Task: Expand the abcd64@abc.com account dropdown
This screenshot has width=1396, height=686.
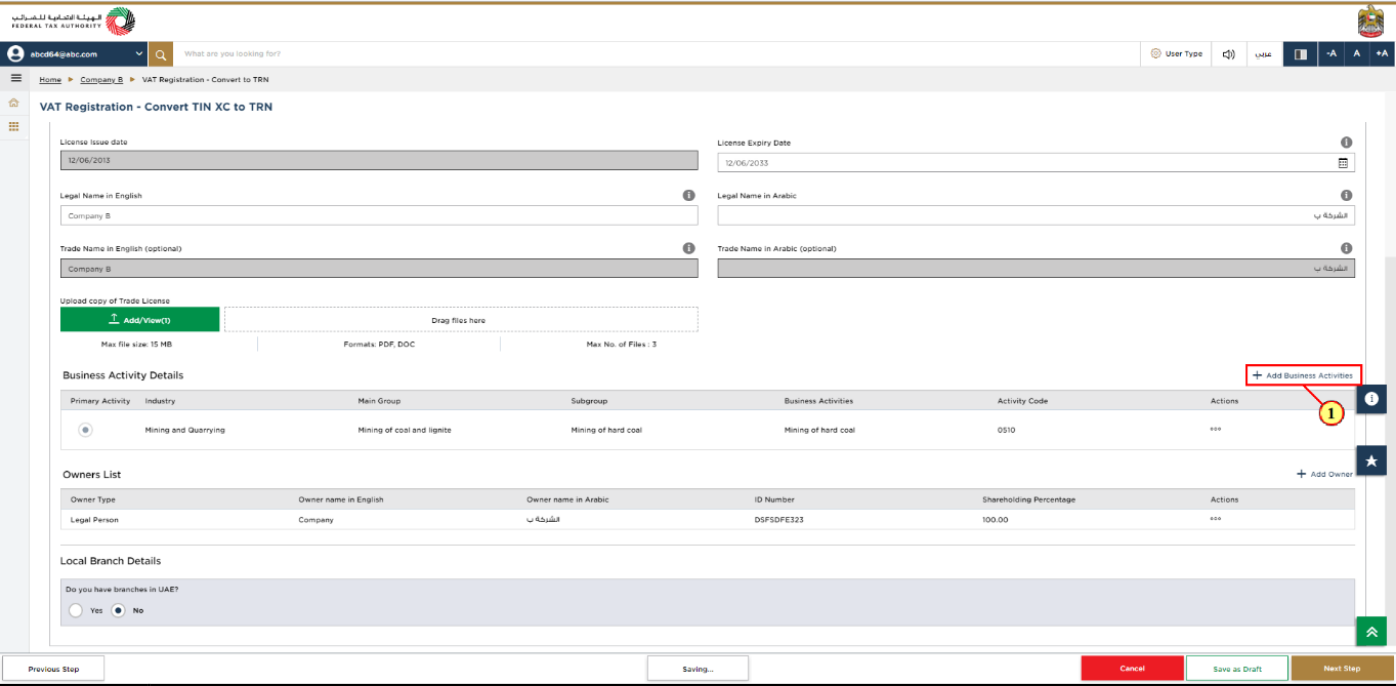Action: 139,54
